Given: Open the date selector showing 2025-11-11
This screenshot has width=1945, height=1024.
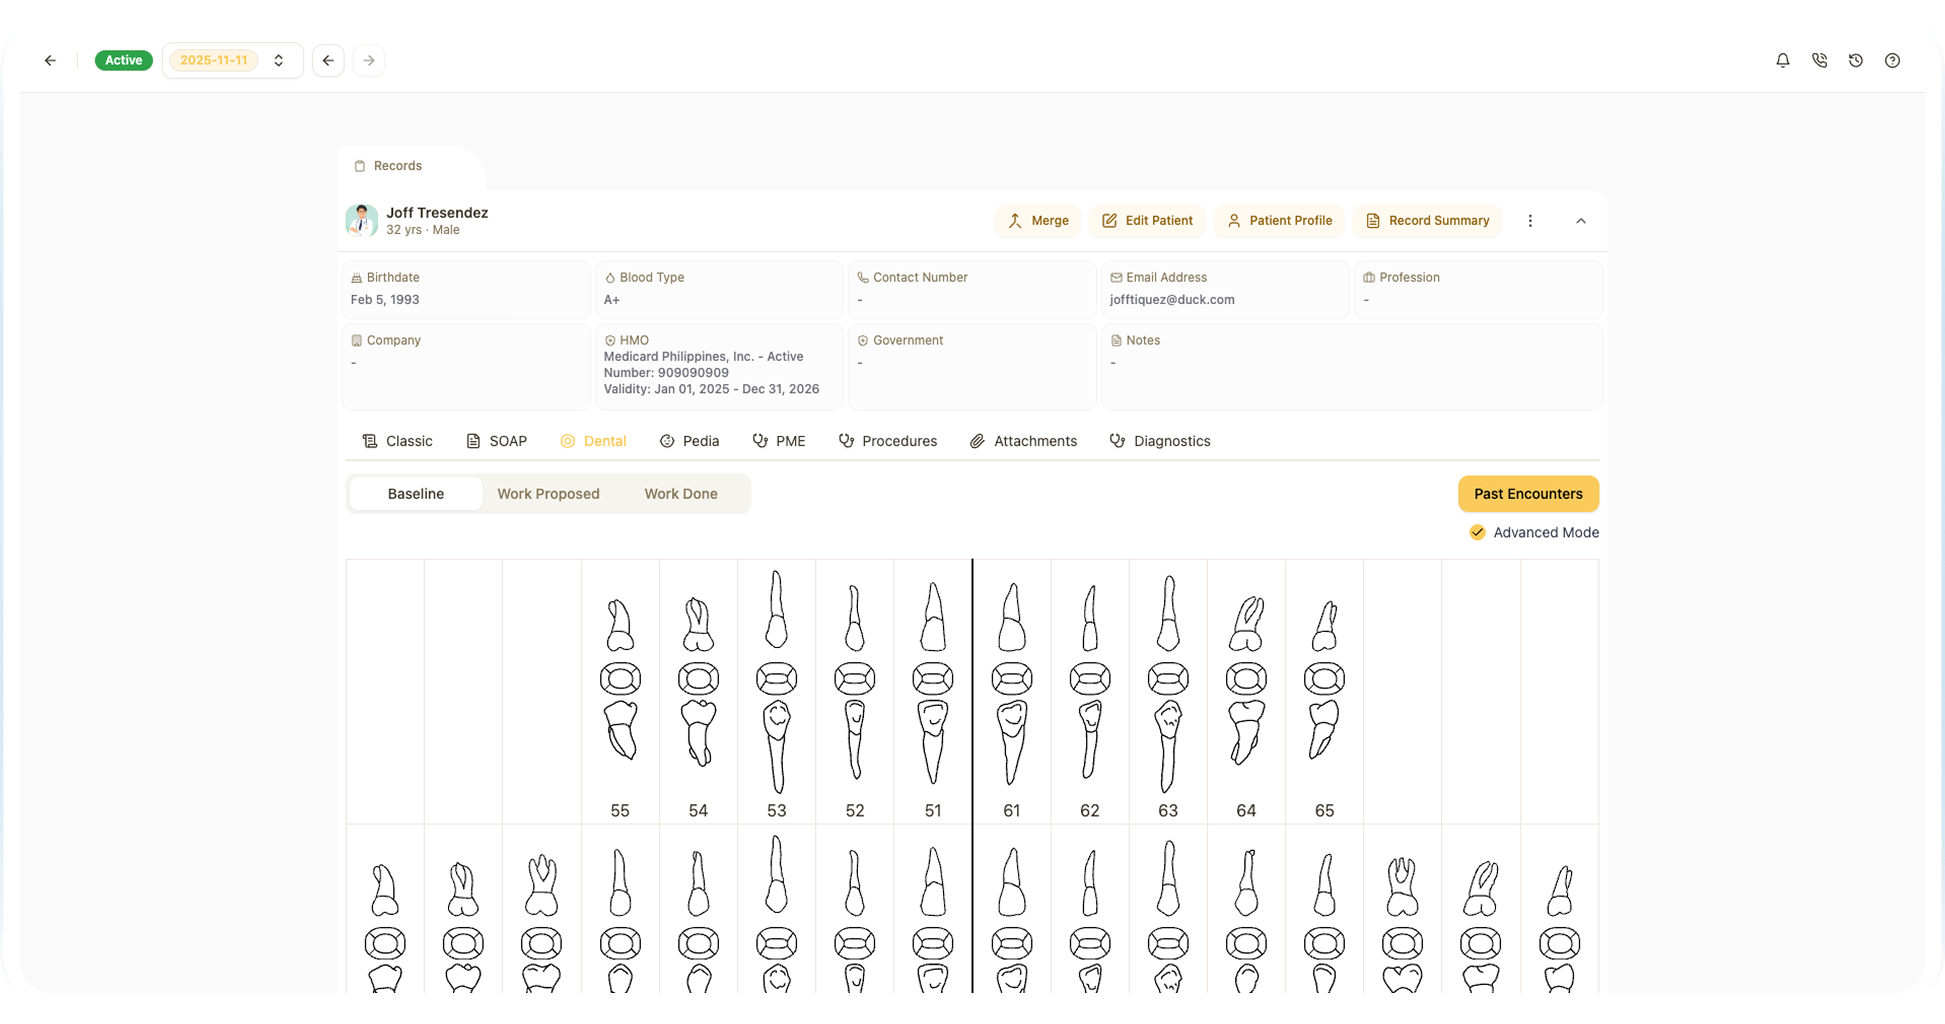Looking at the screenshot, I should pos(213,60).
